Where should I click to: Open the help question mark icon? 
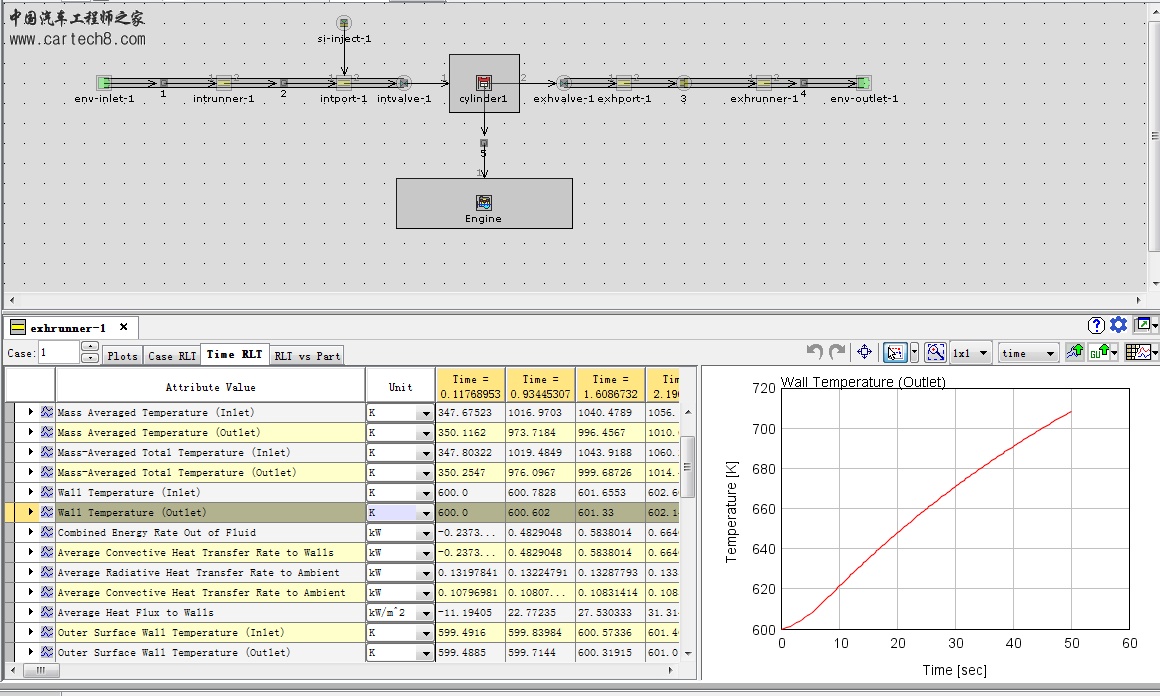pyautogui.click(x=1096, y=325)
